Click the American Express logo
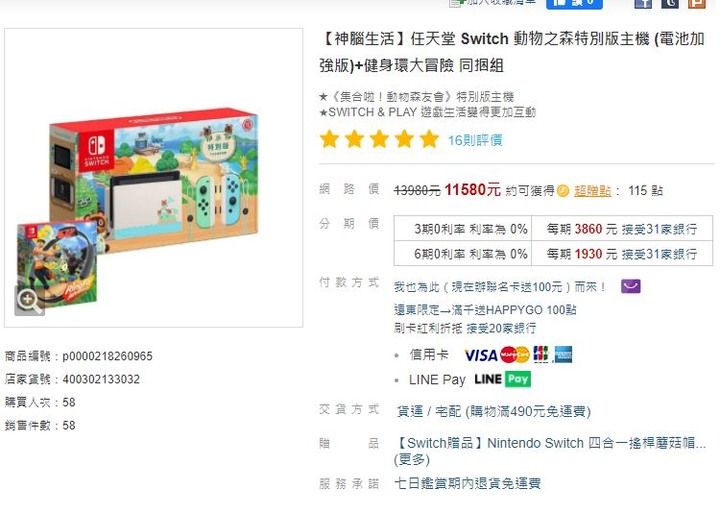Image resolution: width=720 pixels, height=514 pixels. [563, 354]
